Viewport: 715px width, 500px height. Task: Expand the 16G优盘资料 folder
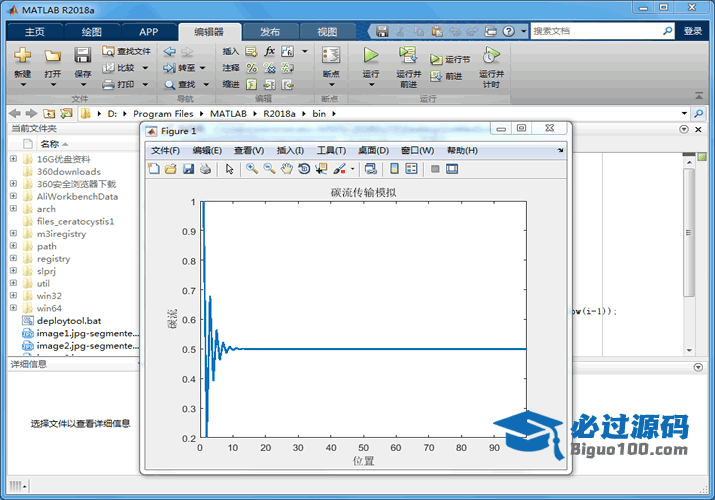[13, 159]
